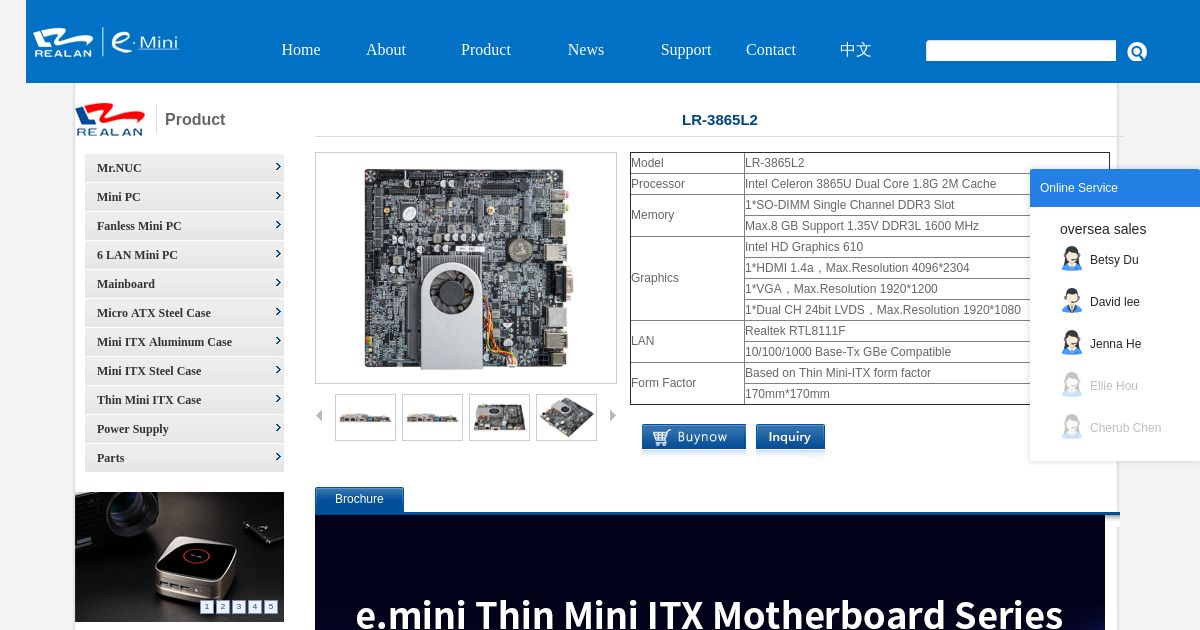Click the Inquiry button
This screenshot has height=630, width=1200.
[x=790, y=437]
